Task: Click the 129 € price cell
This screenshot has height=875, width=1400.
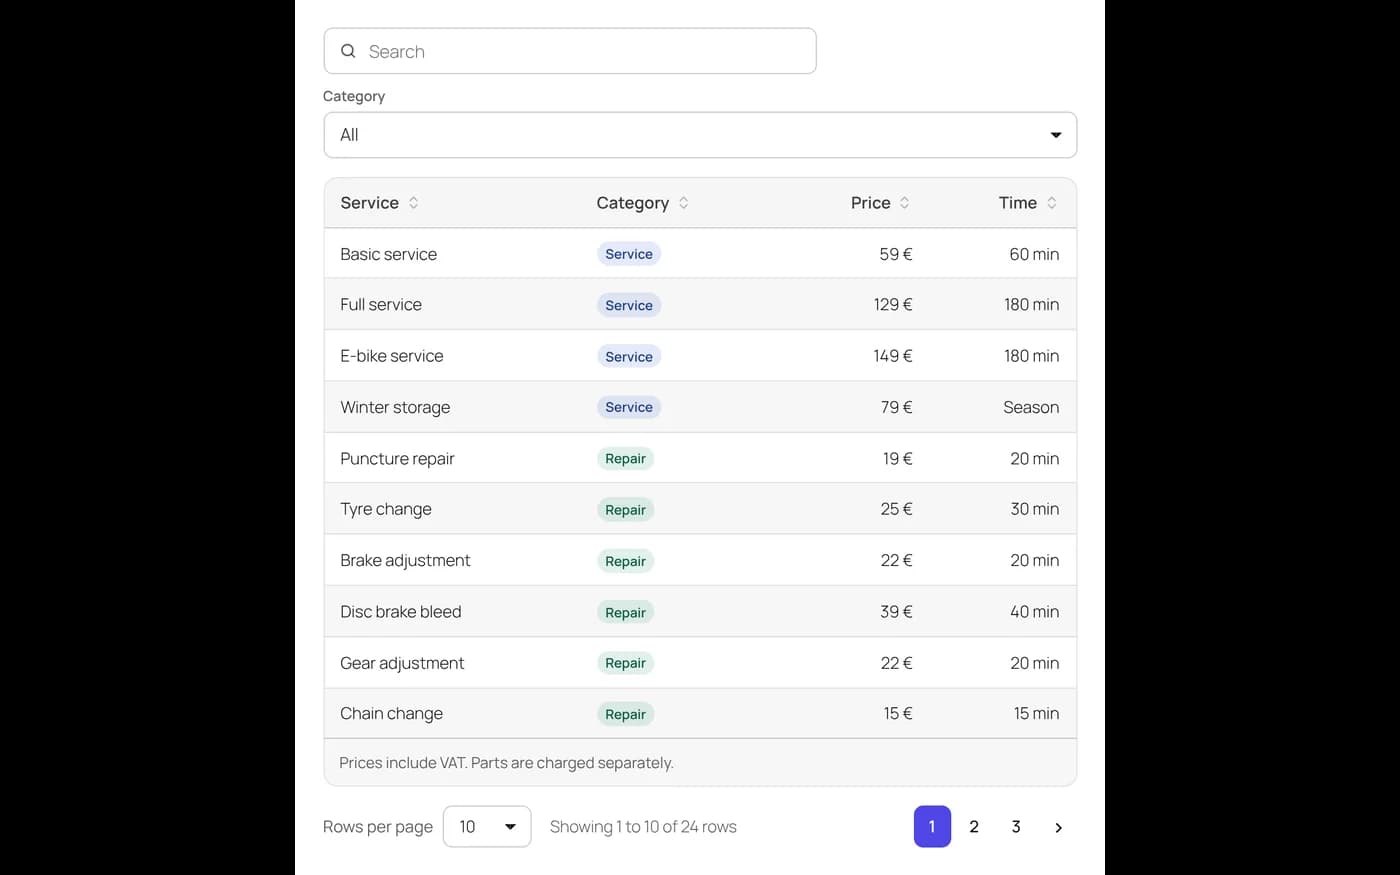Action: click(893, 305)
